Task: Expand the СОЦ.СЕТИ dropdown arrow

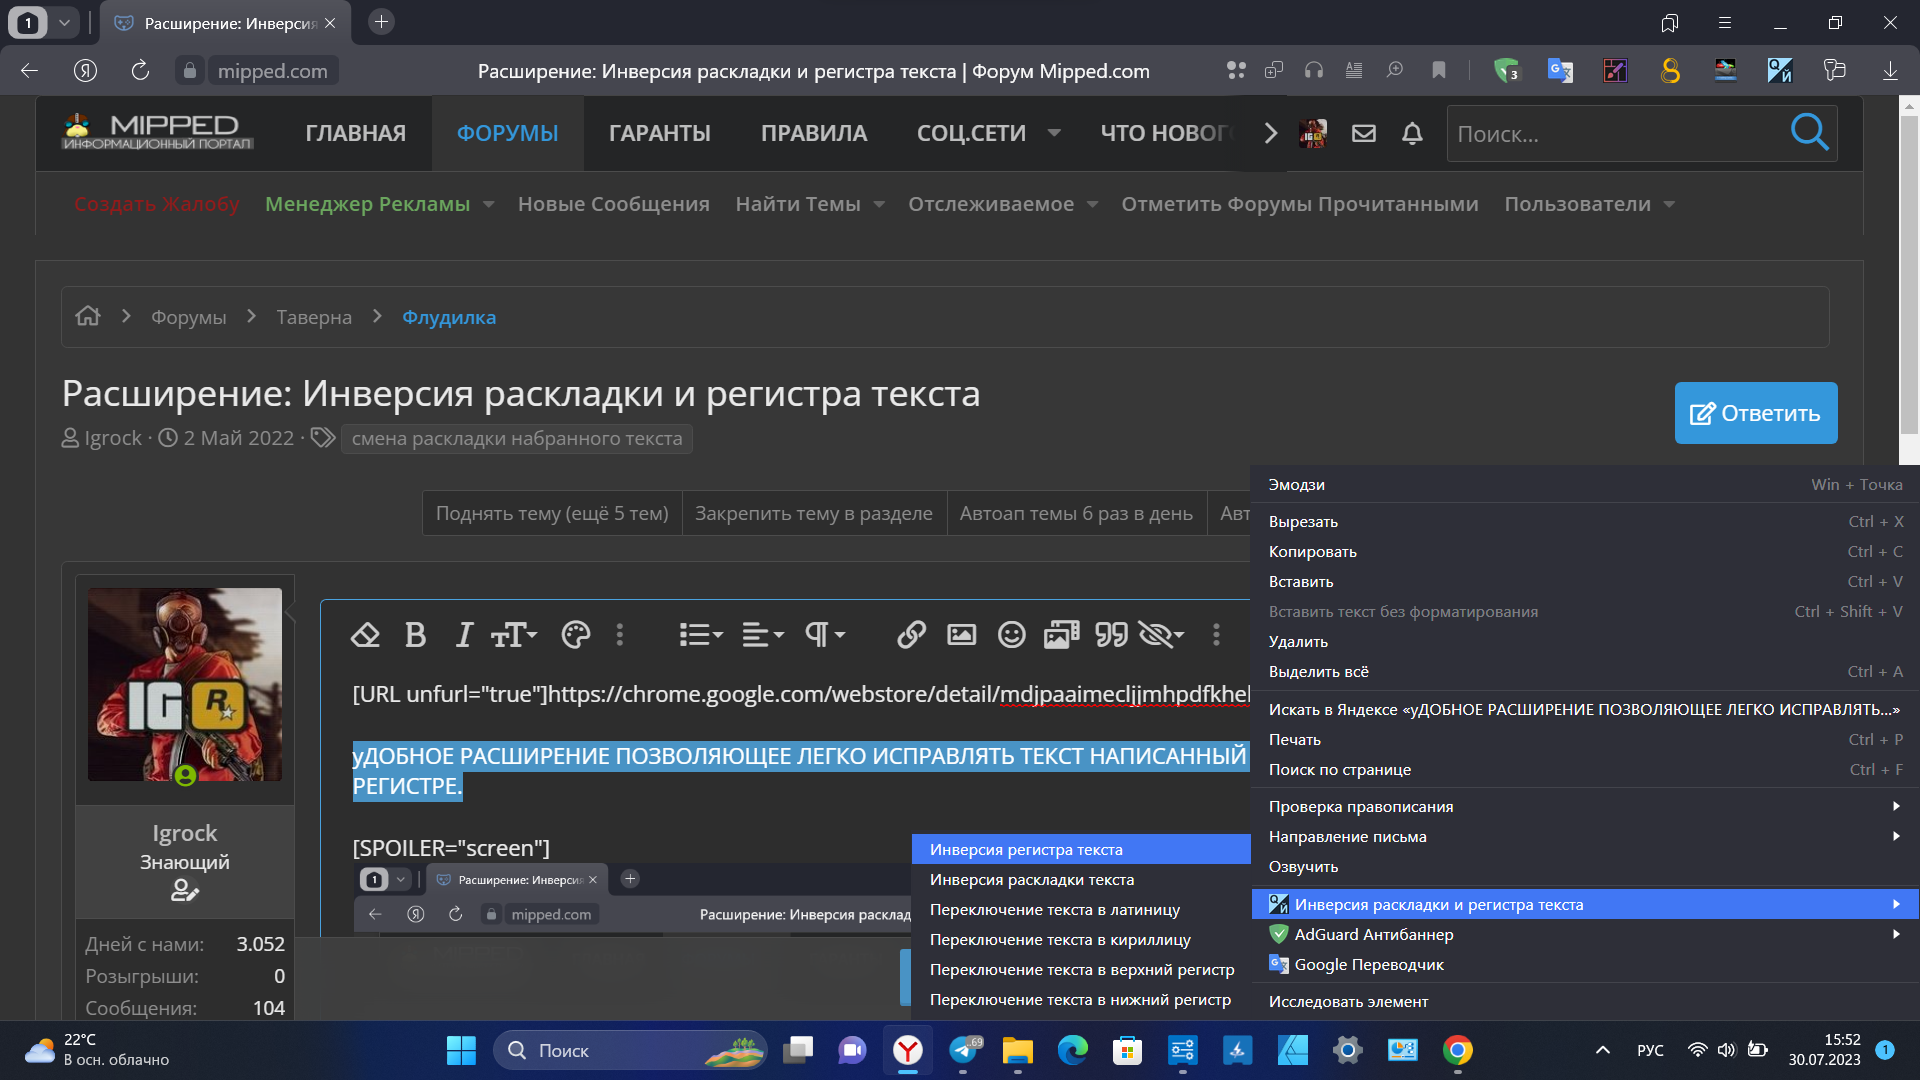Action: pos(1054,133)
